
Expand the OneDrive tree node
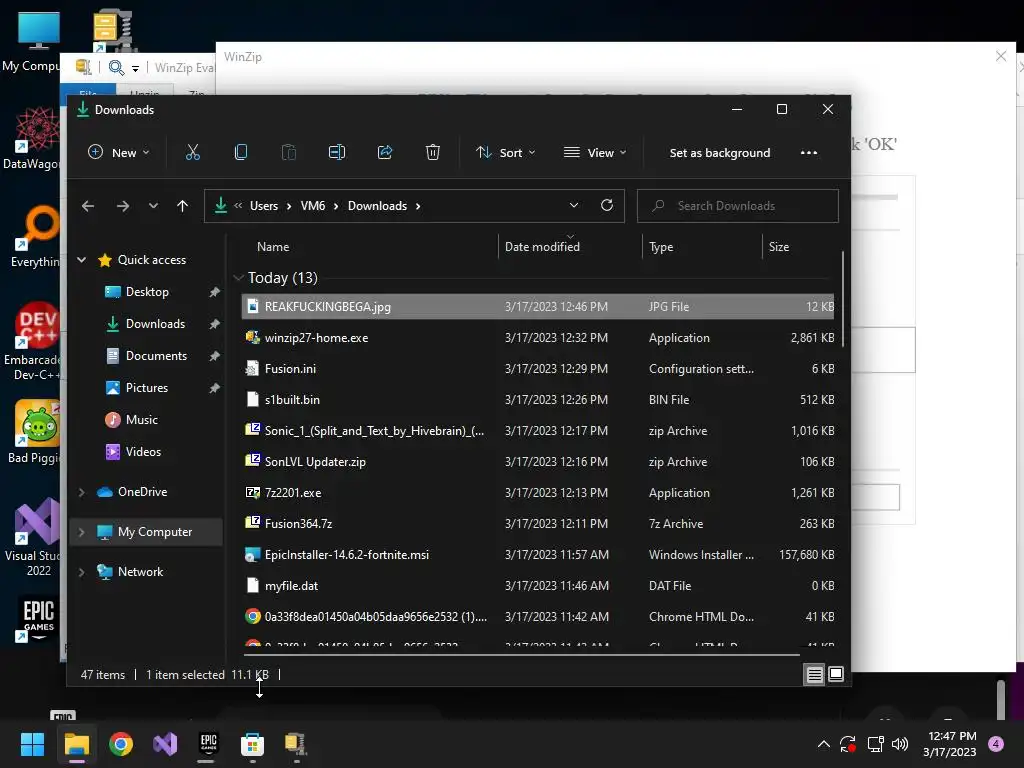[x=82, y=492]
